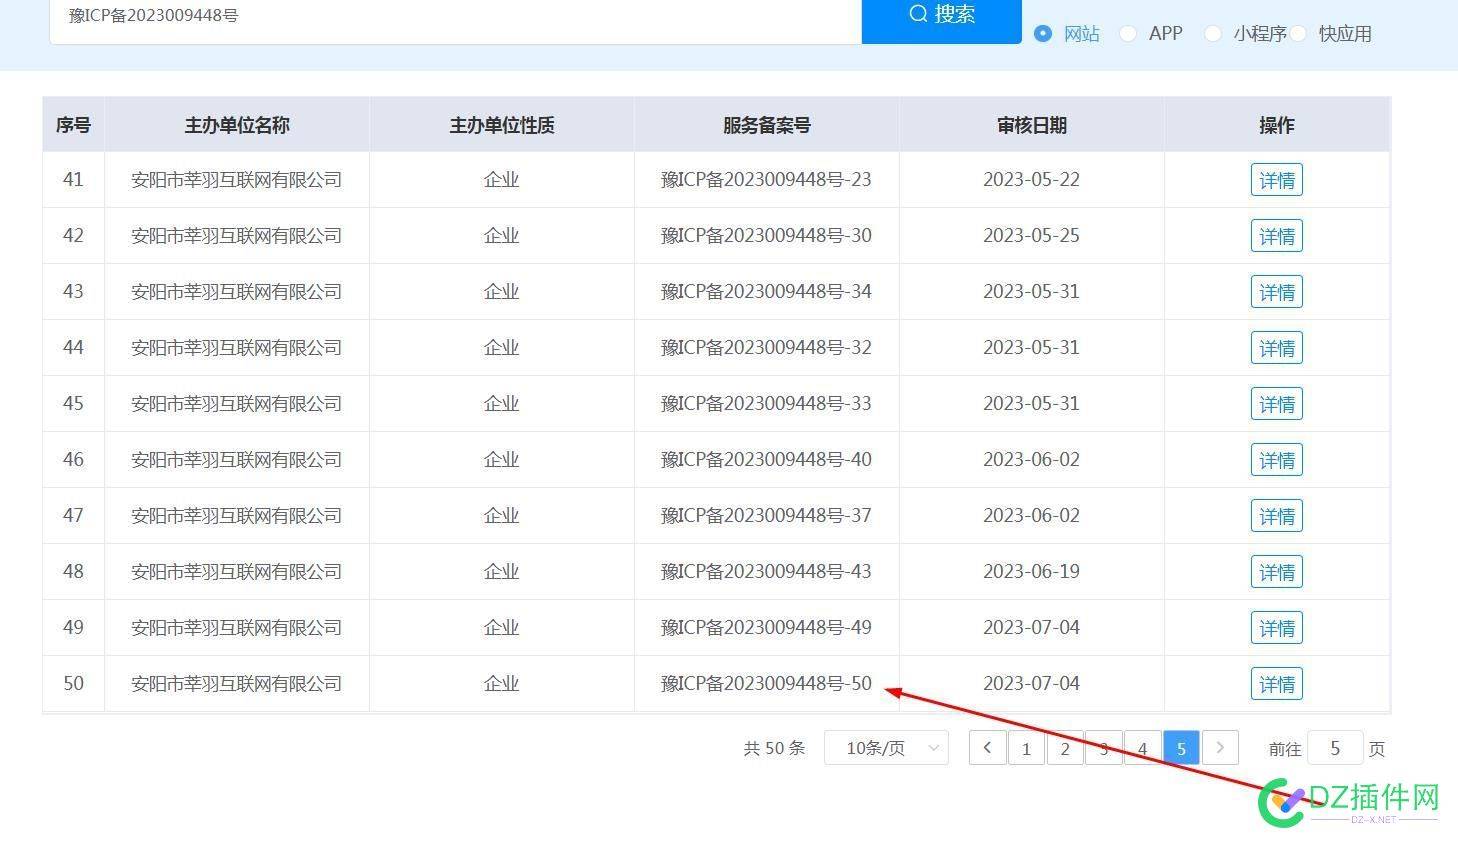Open 详情 for record 43
The width and height of the screenshot is (1458, 843).
click(x=1277, y=292)
